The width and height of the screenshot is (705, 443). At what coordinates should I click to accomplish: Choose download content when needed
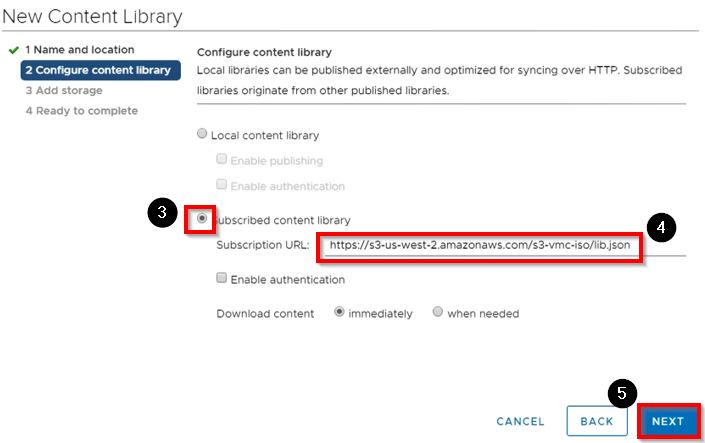pos(437,312)
